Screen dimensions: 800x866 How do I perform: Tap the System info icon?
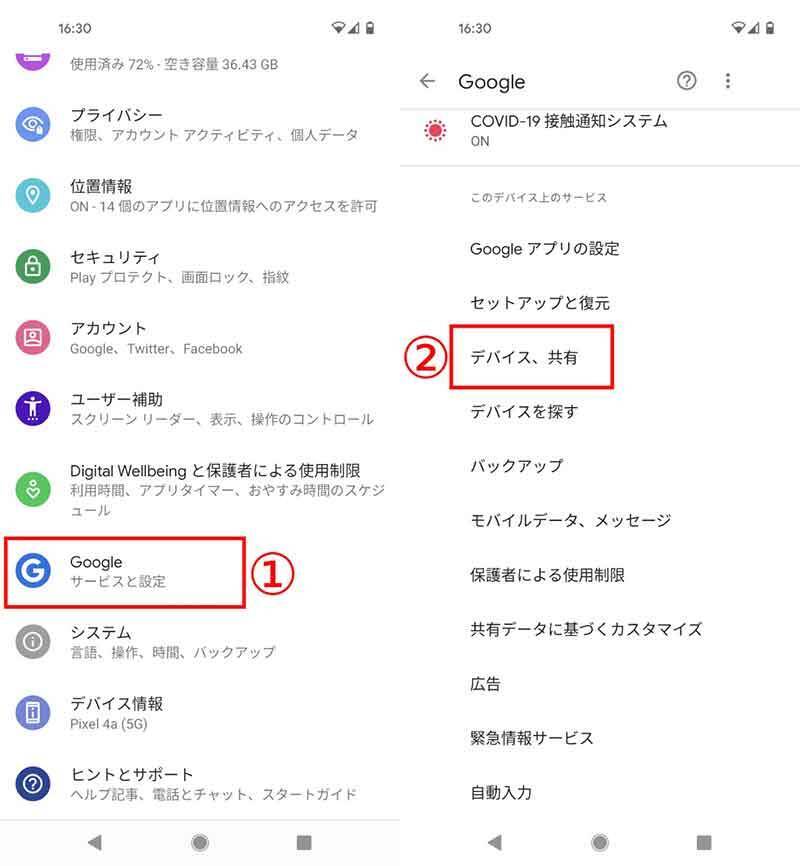pyautogui.click(x=33, y=642)
